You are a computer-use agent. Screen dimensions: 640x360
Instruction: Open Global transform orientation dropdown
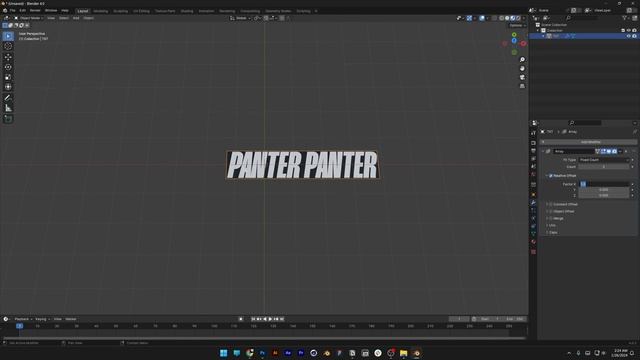click(x=241, y=18)
